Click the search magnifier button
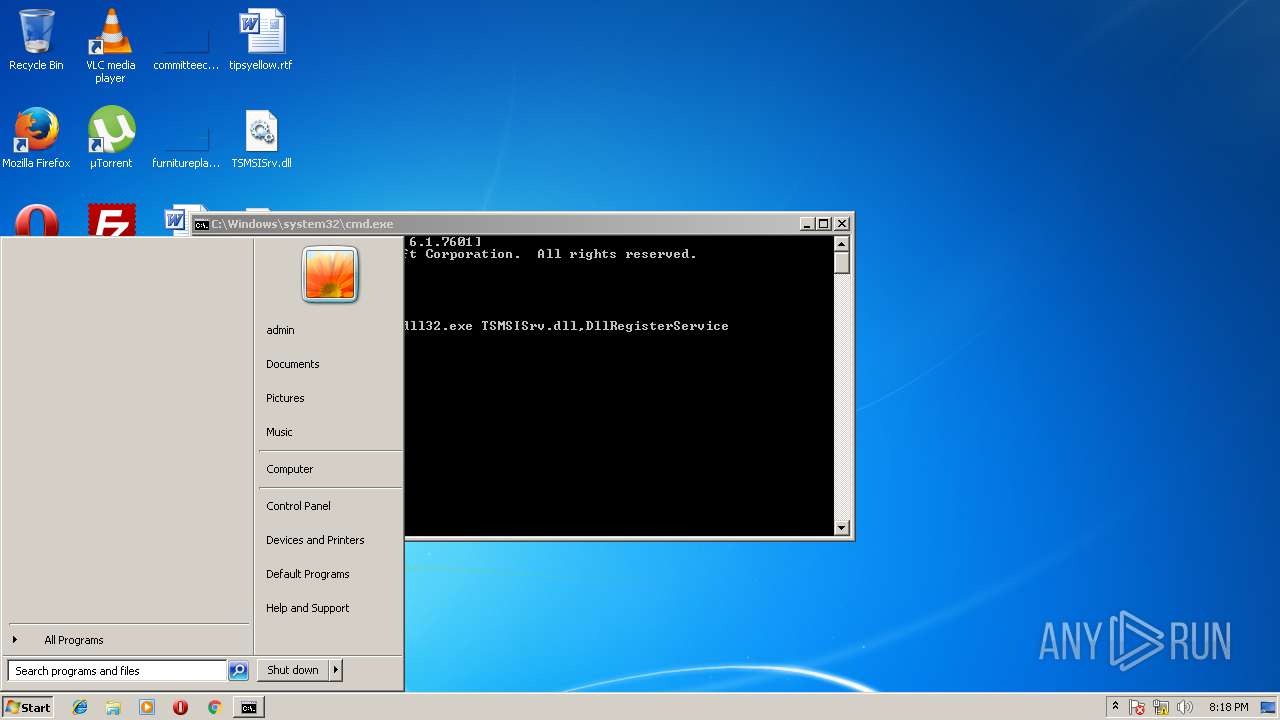This screenshot has width=1280, height=720. pyautogui.click(x=238, y=671)
